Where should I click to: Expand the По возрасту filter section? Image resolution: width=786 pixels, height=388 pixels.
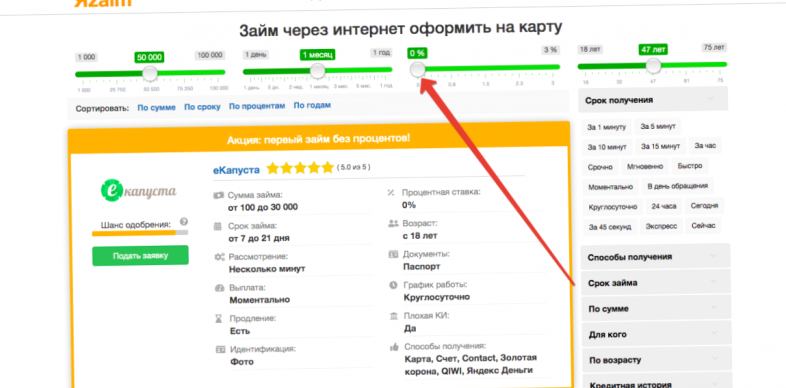tap(657, 360)
